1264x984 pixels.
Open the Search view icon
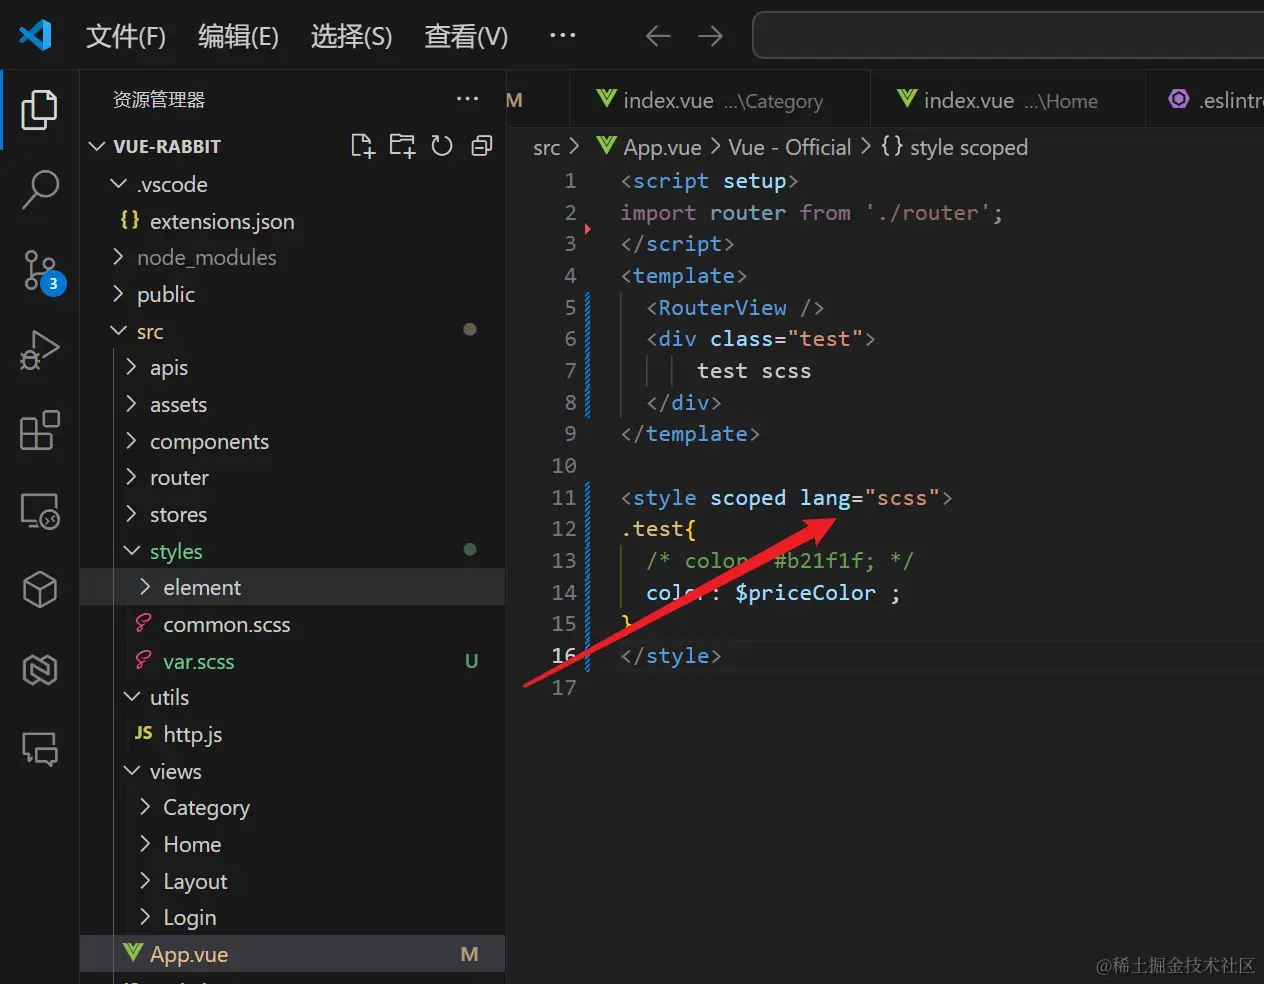click(x=39, y=189)
